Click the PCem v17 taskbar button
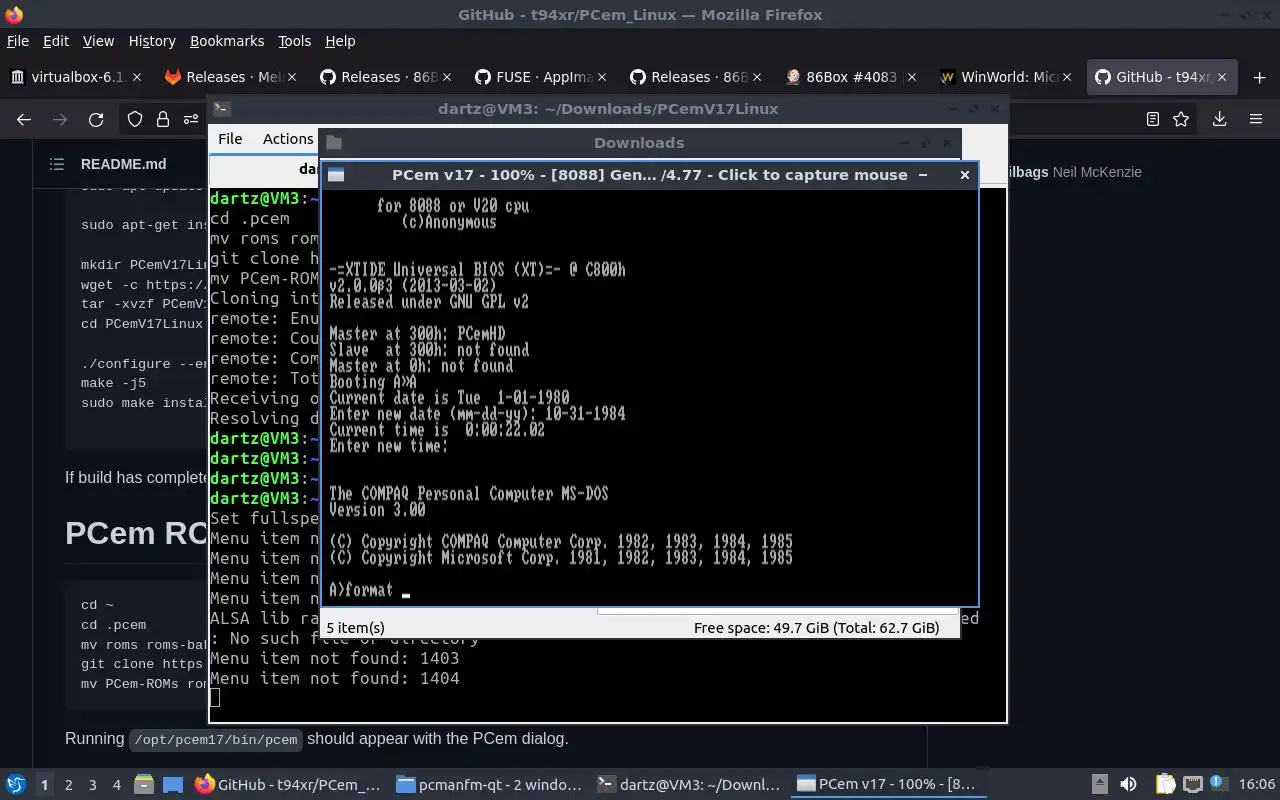The width and height of the screenshot is (1280, 800). tap(888, 785)
